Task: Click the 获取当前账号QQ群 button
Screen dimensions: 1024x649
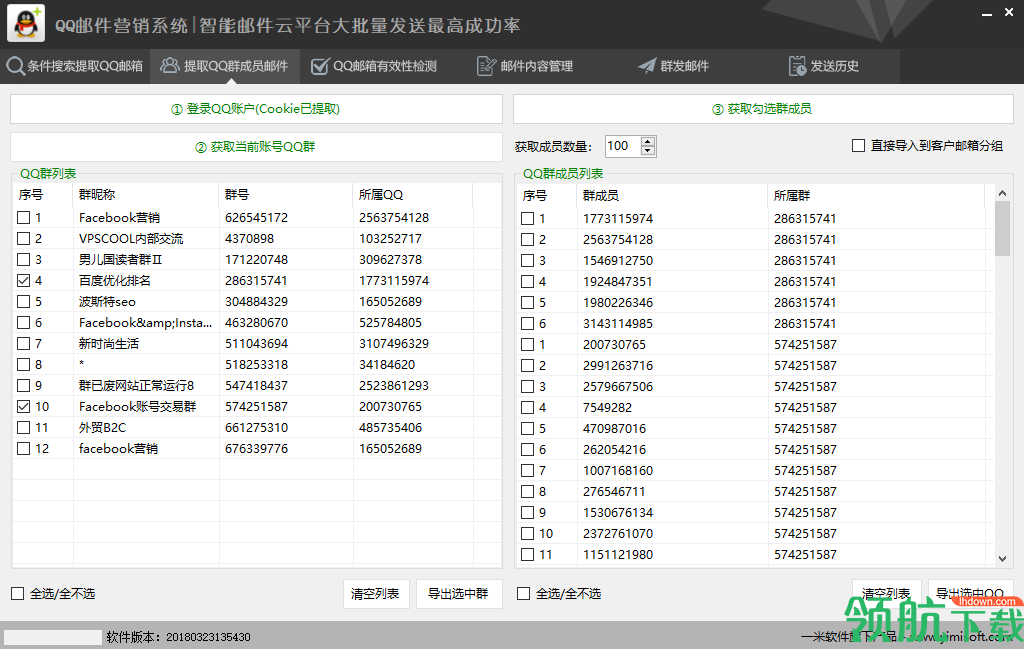Action: [256, 147]
